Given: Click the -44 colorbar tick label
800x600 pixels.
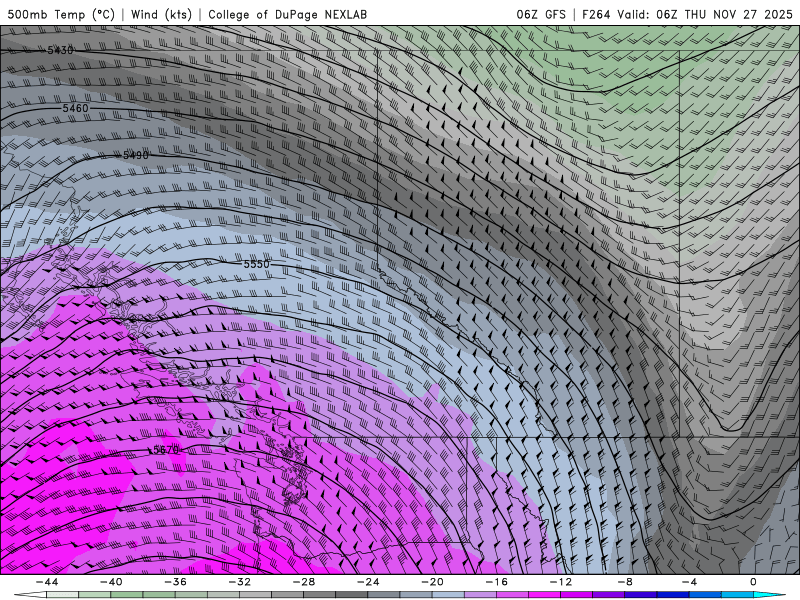Looking at the screenshot, I should pos(47,582).
